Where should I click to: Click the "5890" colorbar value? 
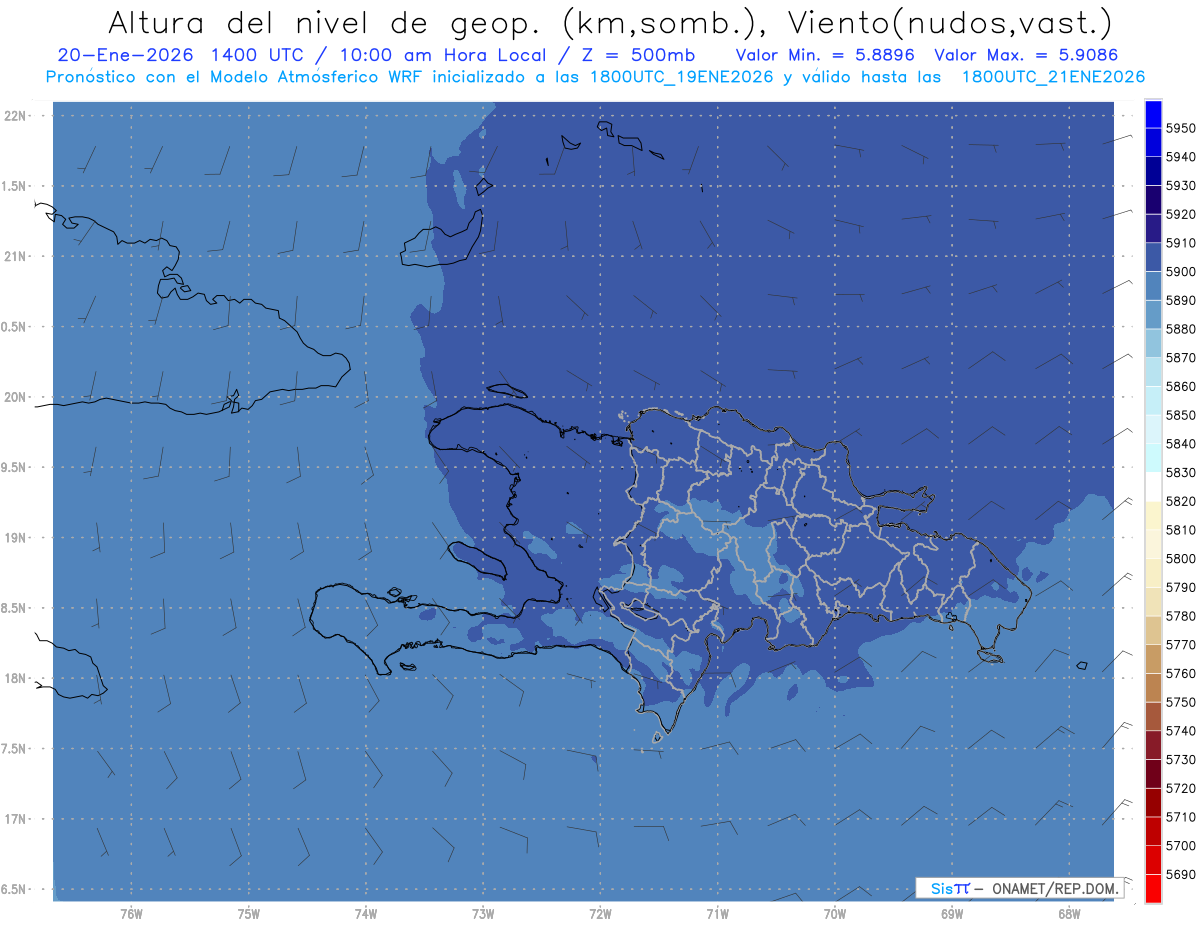tap(1180, 301)
